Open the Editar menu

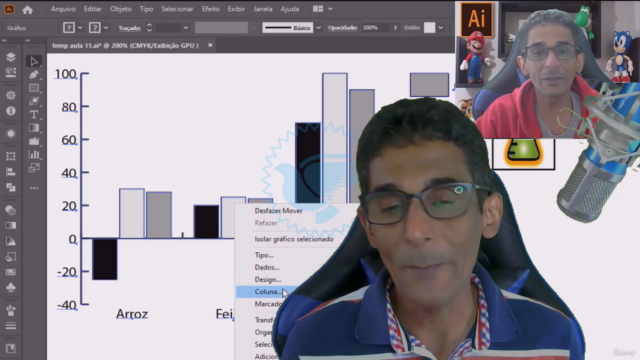pyautogui.click(x=93, y=9)
